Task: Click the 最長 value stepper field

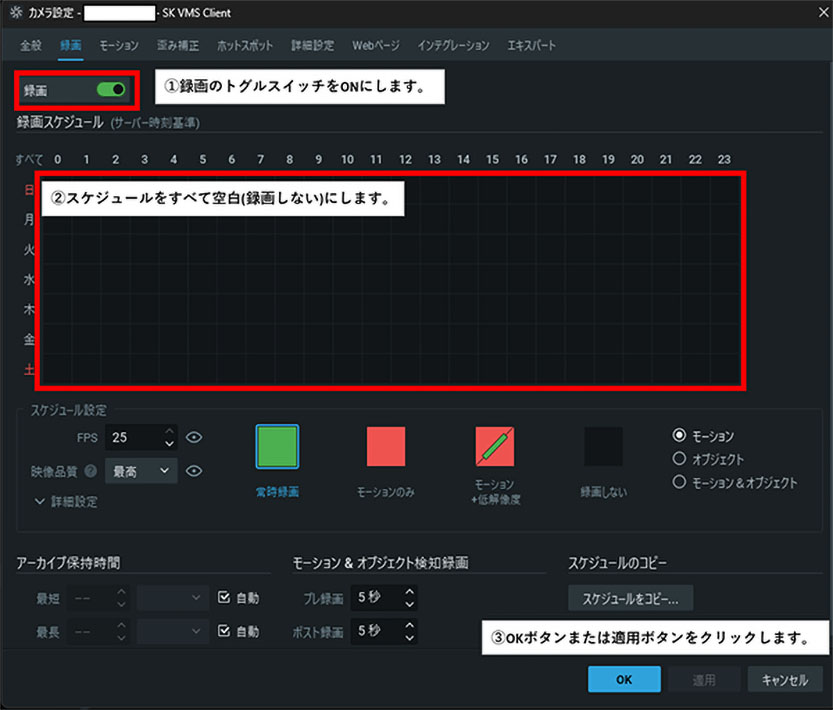Action: (x=99, y=631)
